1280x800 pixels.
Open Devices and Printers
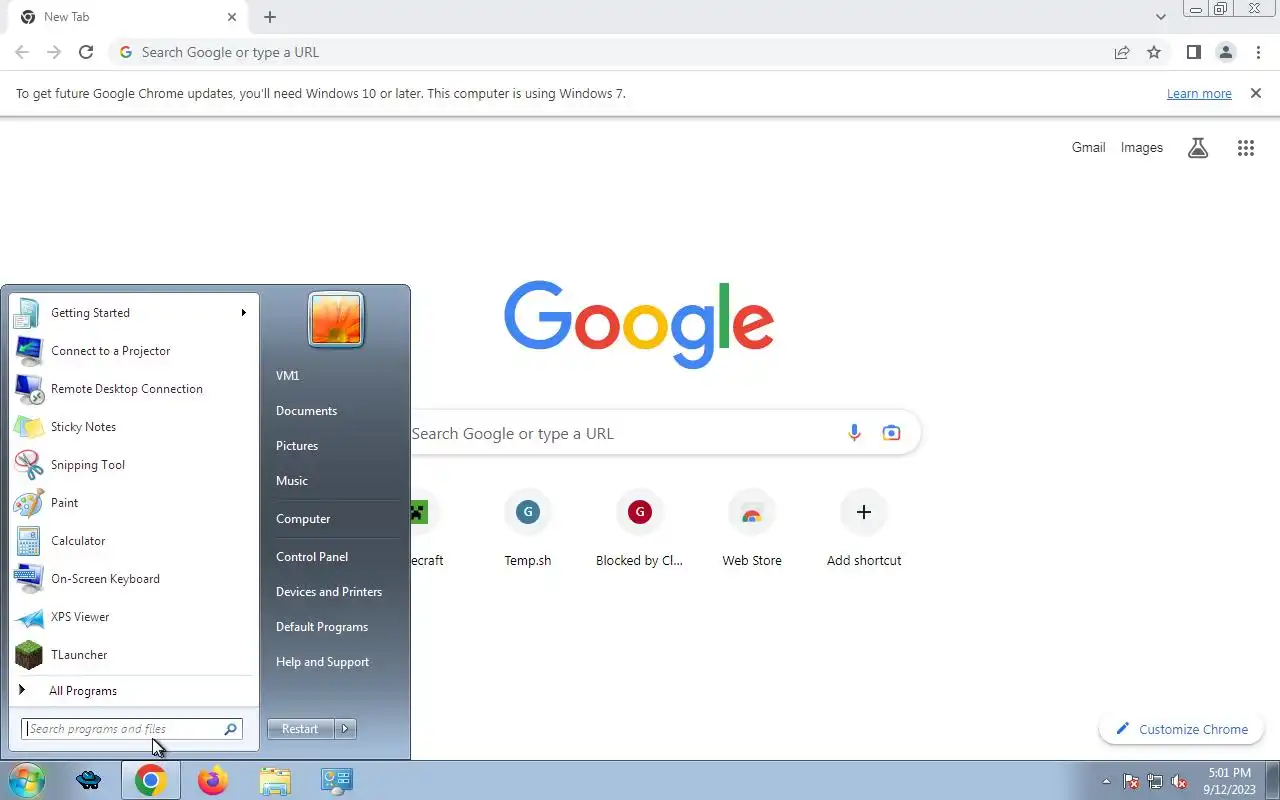329,592
